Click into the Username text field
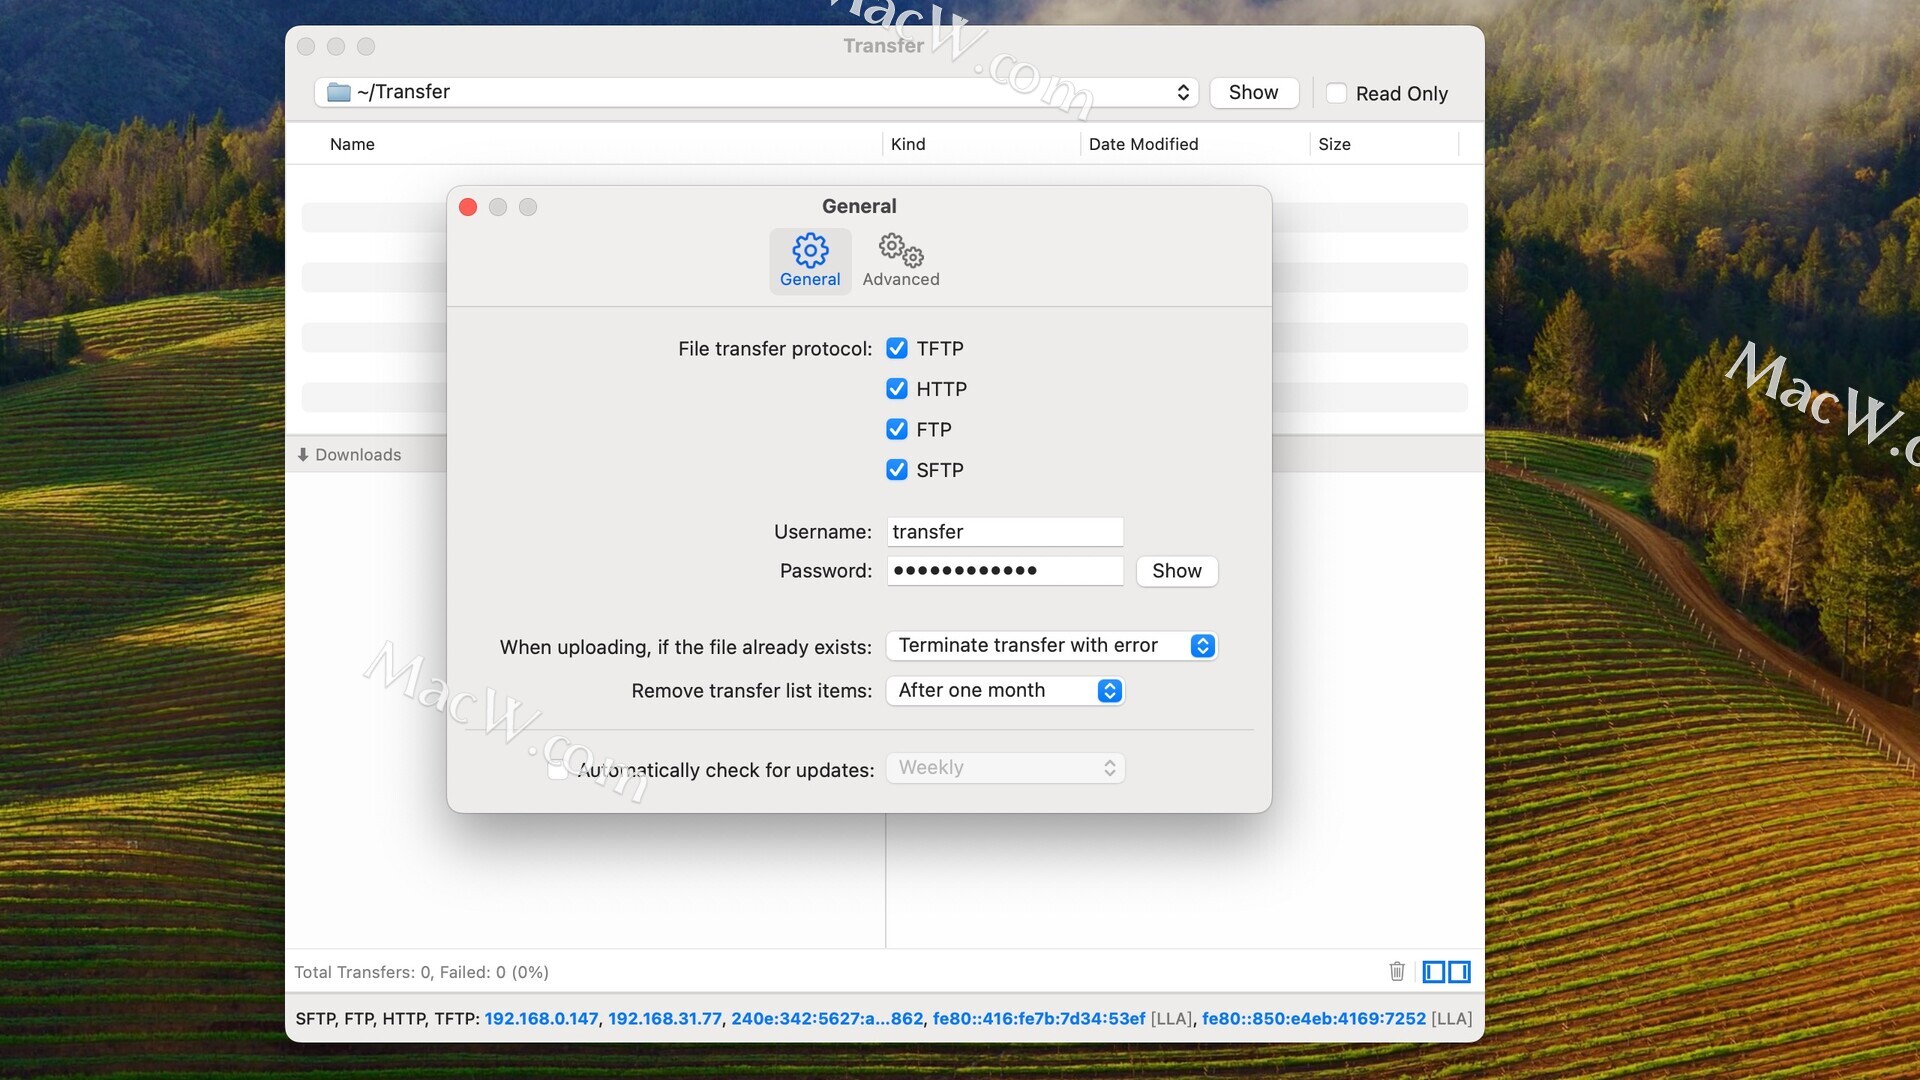The height and width of the screenshot is (1080, 1920). click(1005, 532)
